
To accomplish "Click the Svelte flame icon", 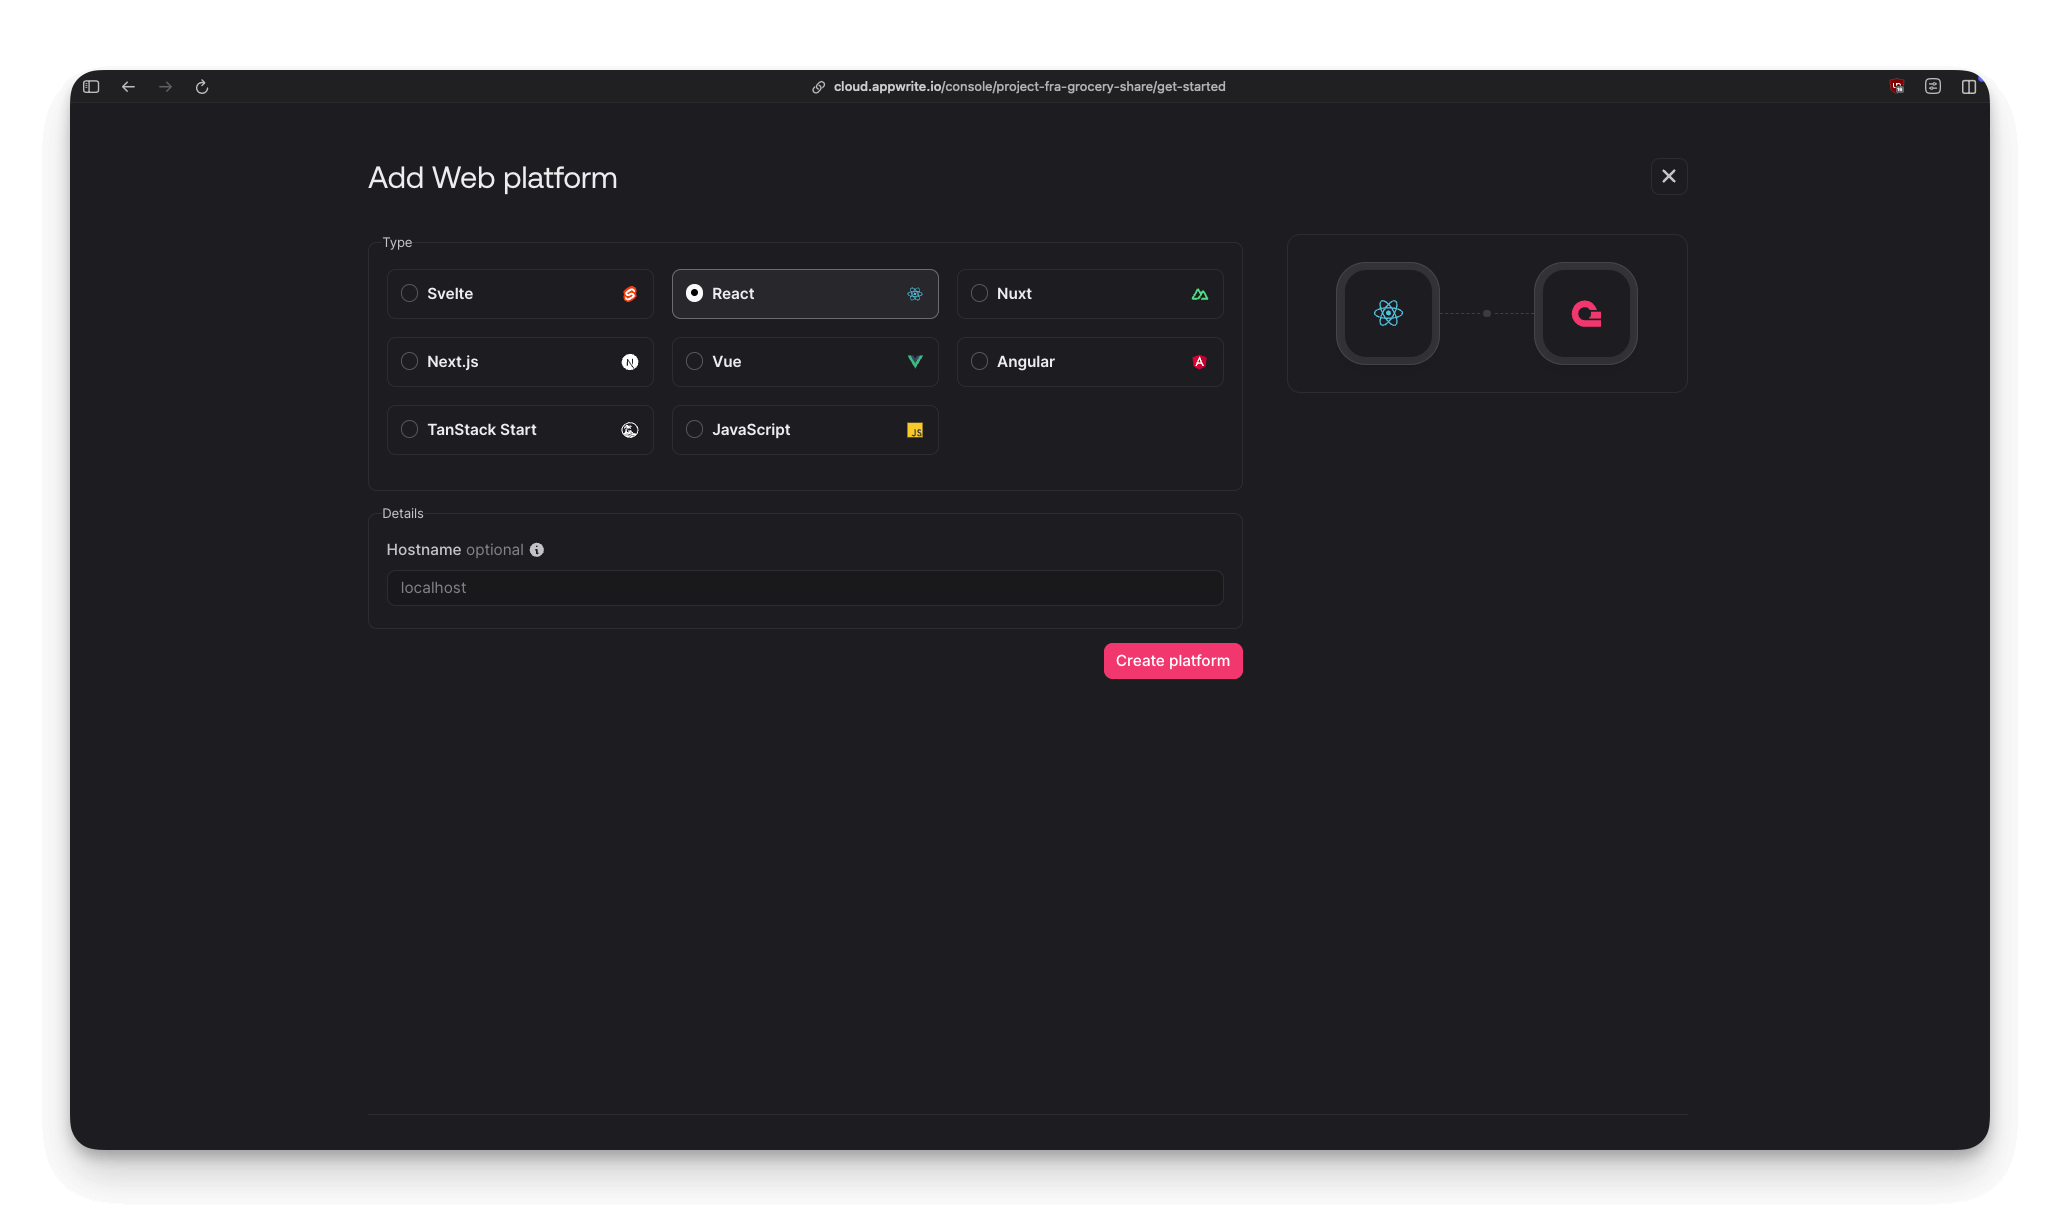I will [629, 294].
